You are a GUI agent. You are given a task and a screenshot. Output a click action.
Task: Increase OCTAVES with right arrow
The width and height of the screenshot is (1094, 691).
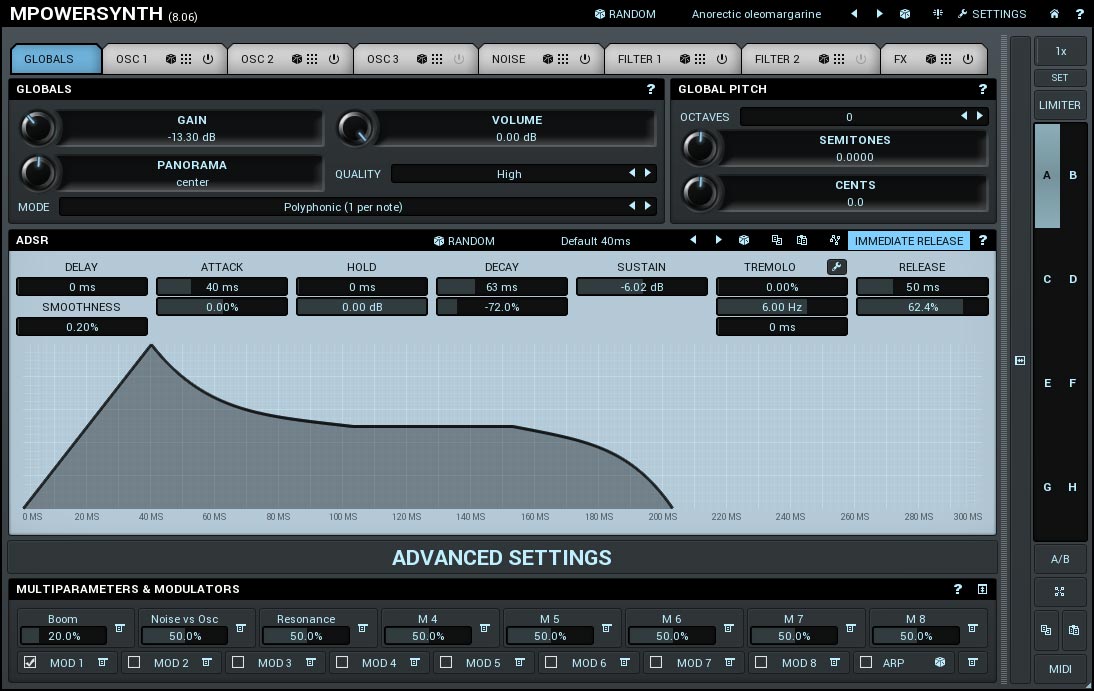pos(980,116)
